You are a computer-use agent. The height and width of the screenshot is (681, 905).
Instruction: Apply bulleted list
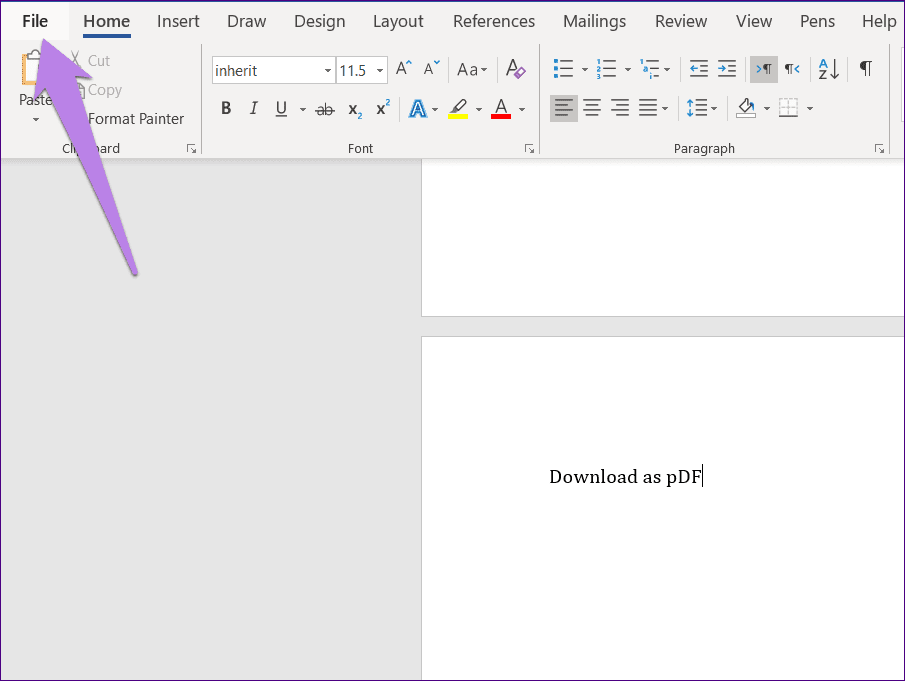[563, 69]
